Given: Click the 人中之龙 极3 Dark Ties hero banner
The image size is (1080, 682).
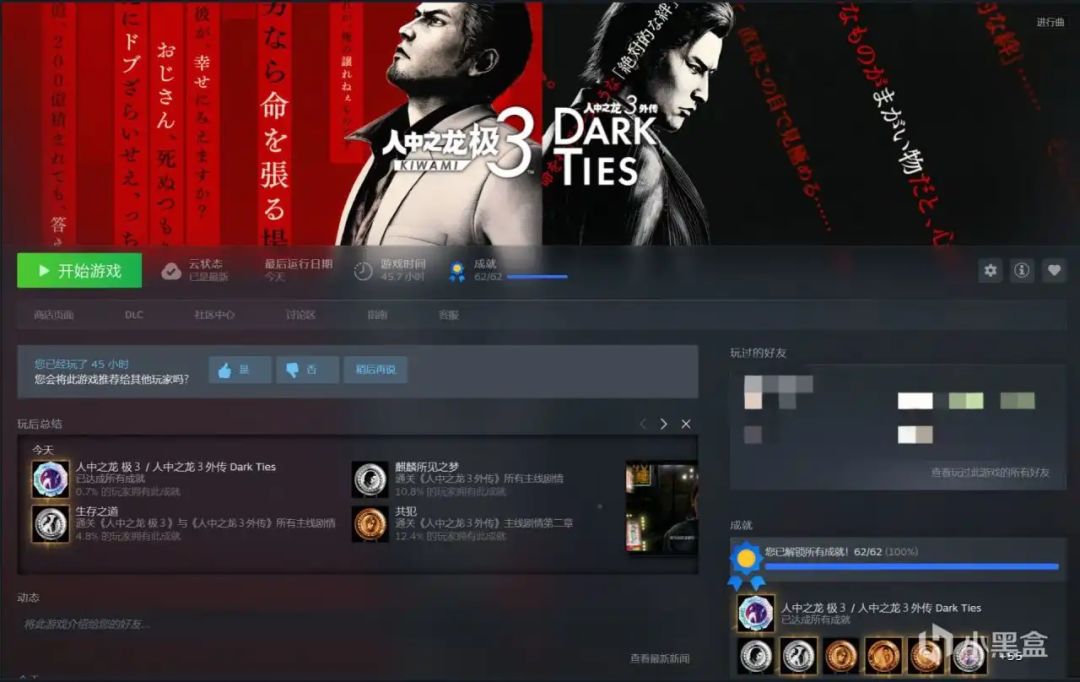Looking at the screenshot, I should point(540,123).
